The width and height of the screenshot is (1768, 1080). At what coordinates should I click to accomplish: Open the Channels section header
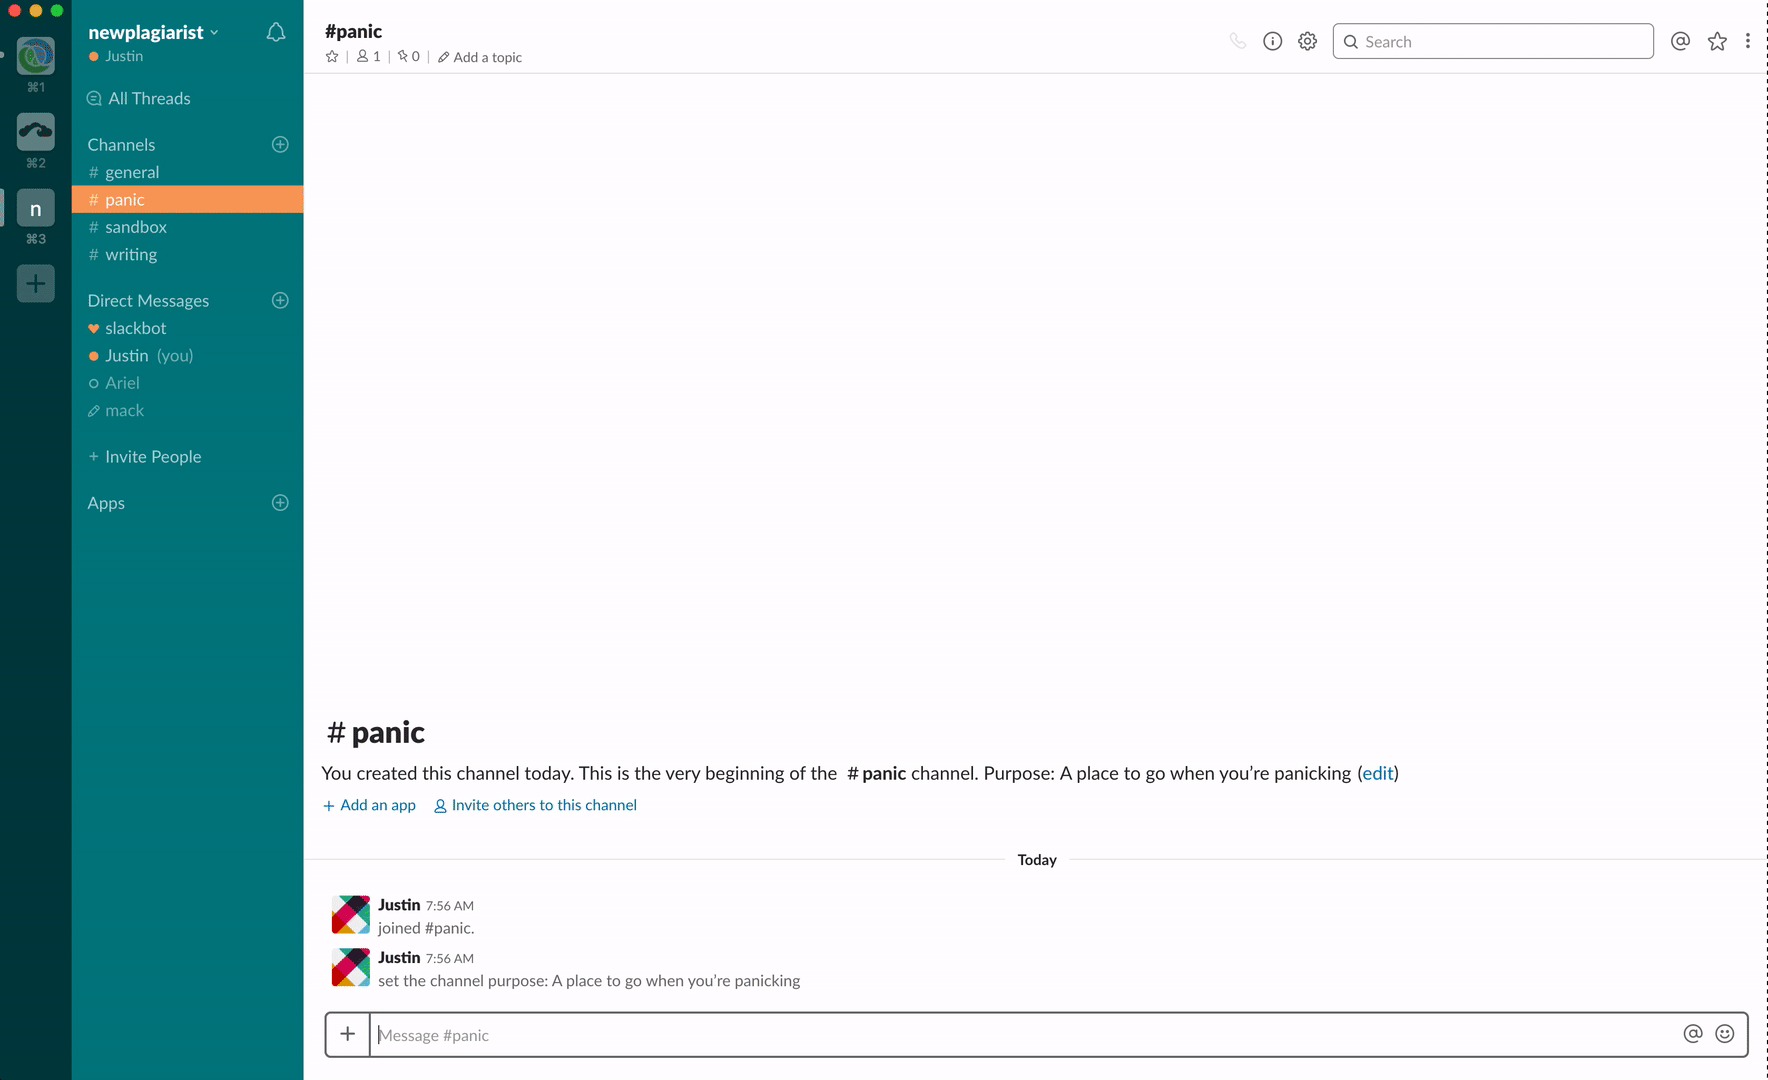(x=121, y=144)
